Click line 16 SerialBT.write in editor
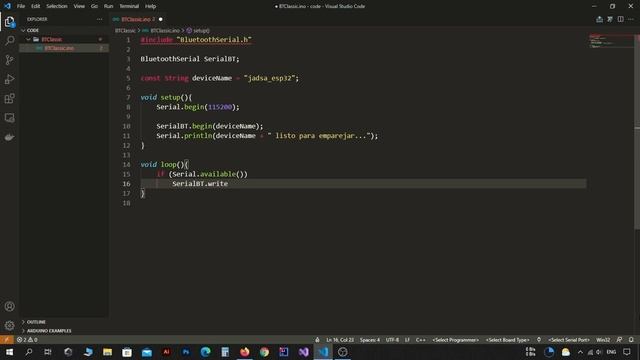The width and height of the screenshot is (640, 360). (x=200, y=184)
